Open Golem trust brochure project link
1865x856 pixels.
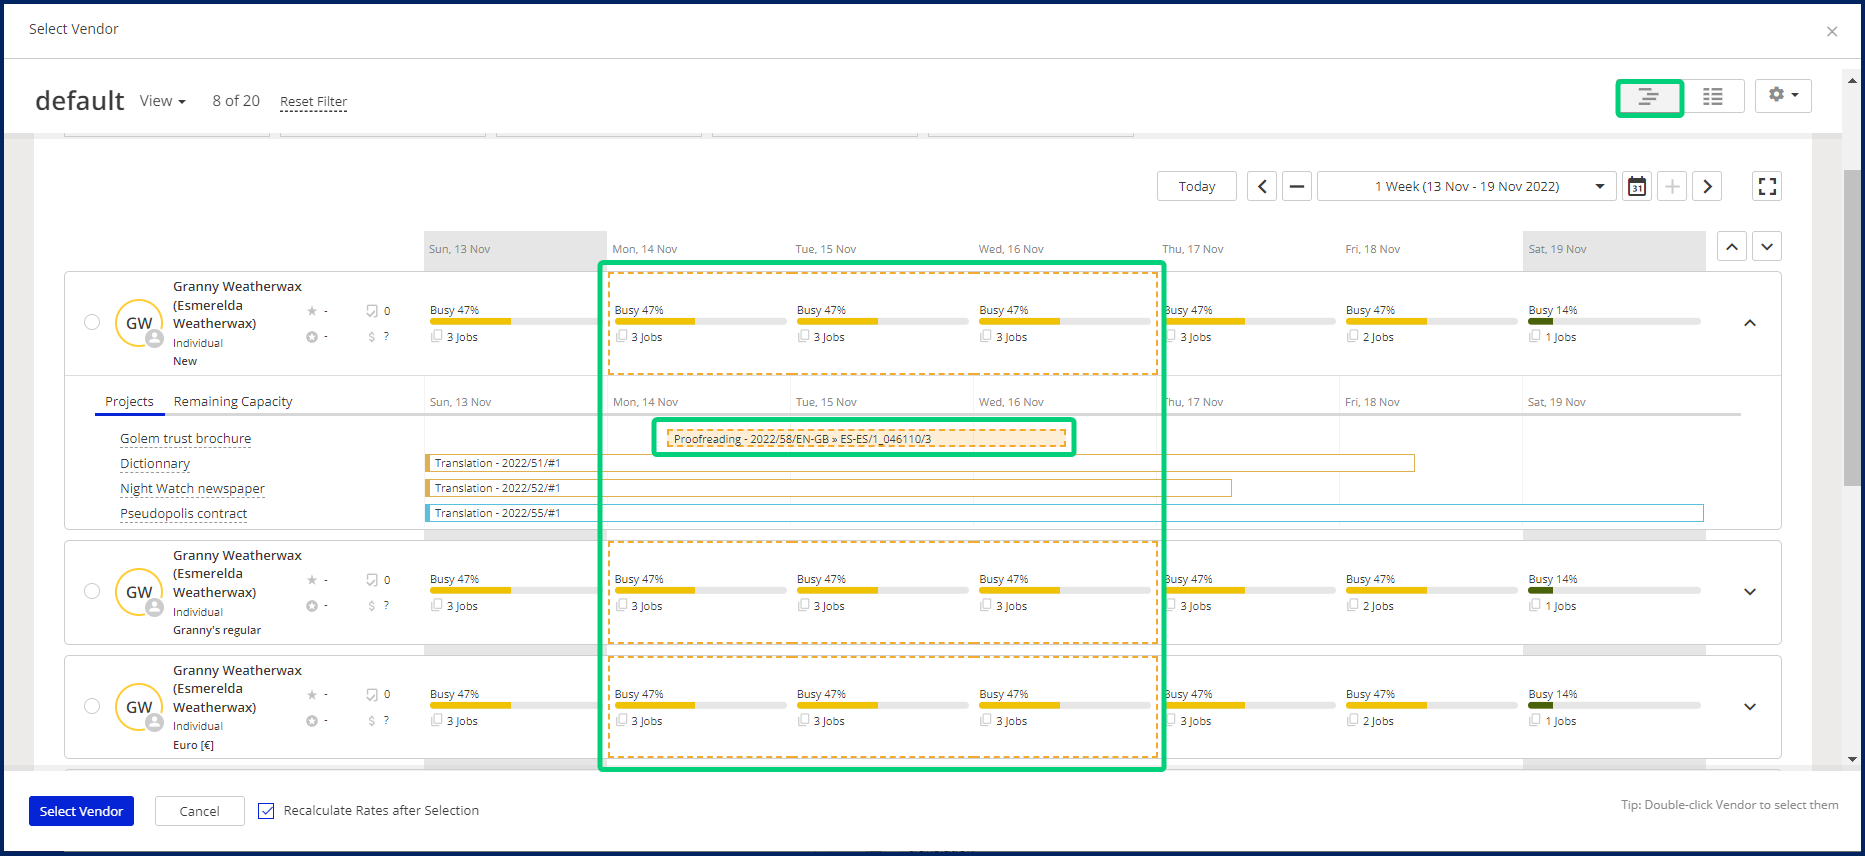point(186,439)
